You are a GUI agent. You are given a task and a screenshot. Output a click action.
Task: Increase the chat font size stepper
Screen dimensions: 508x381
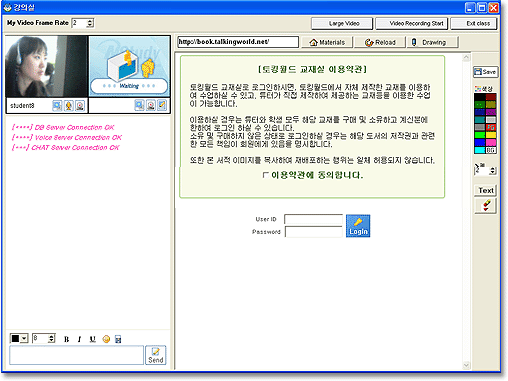point(51,337)
